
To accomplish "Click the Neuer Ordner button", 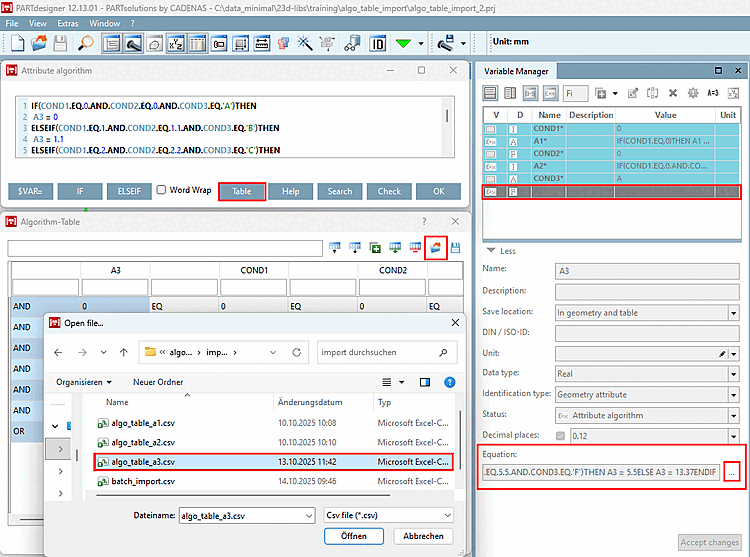I will 158,382.
